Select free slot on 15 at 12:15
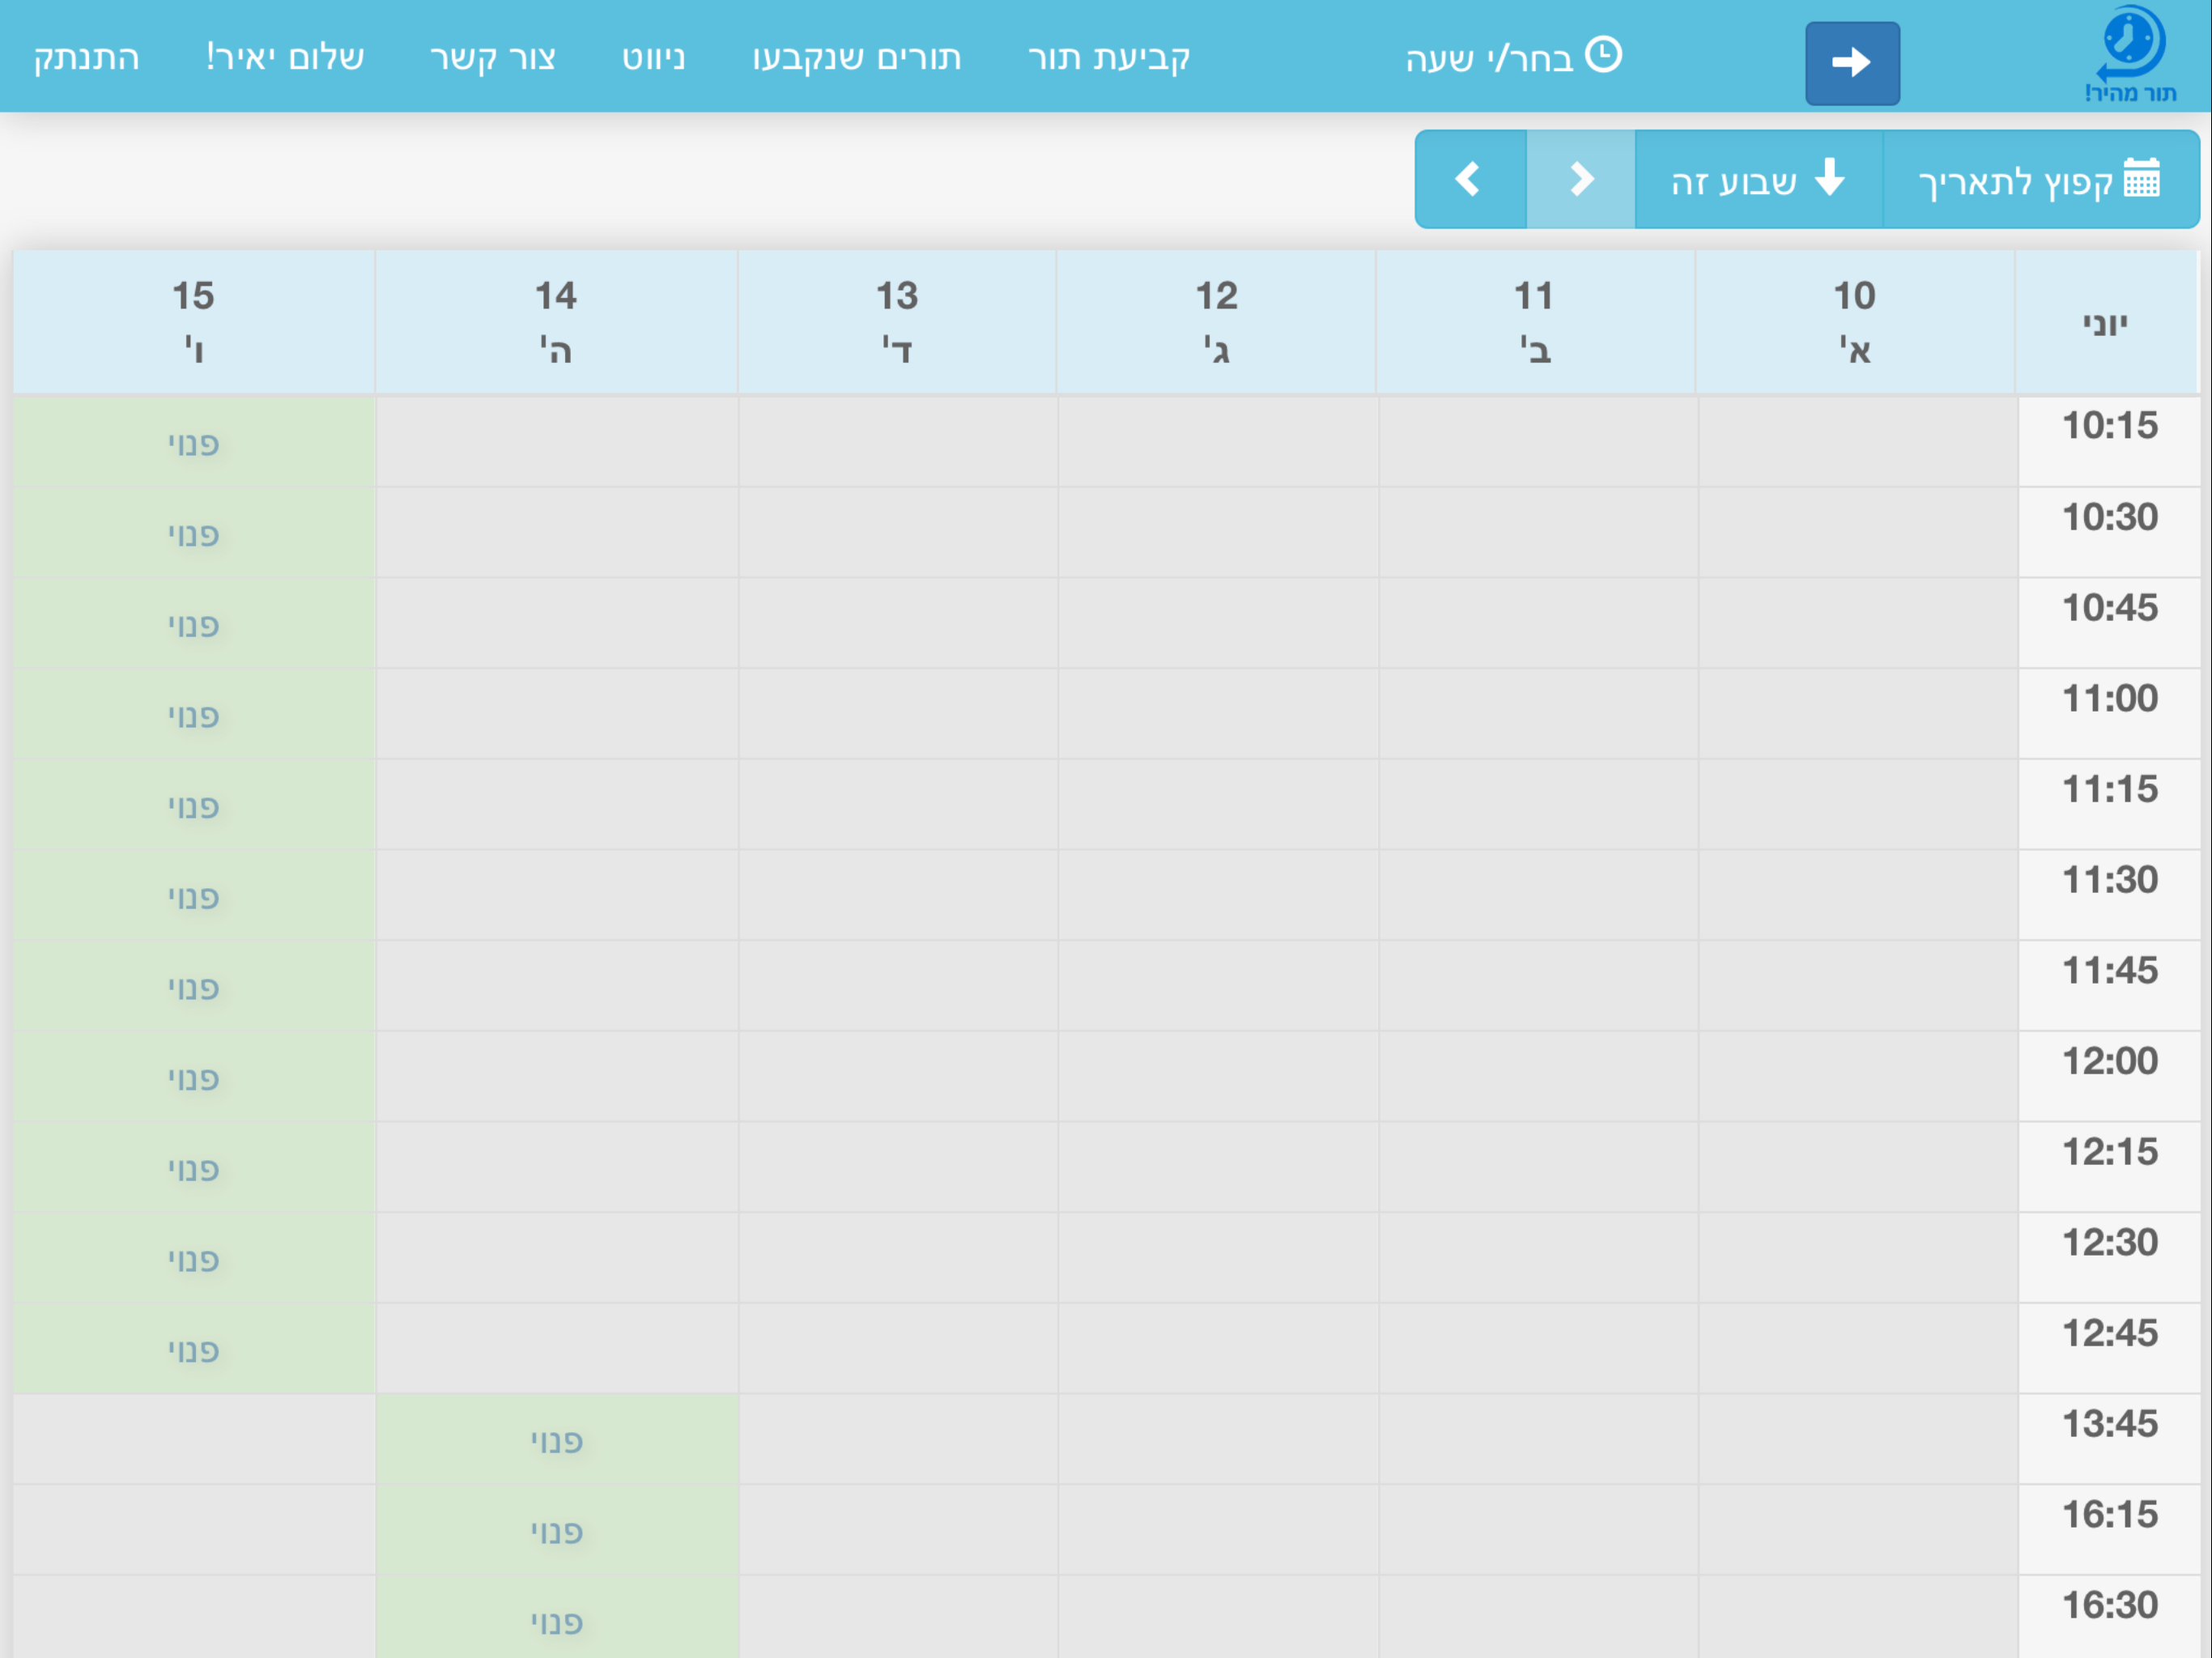The width and height of the screenshot is (2212, 1658). 194,1168
